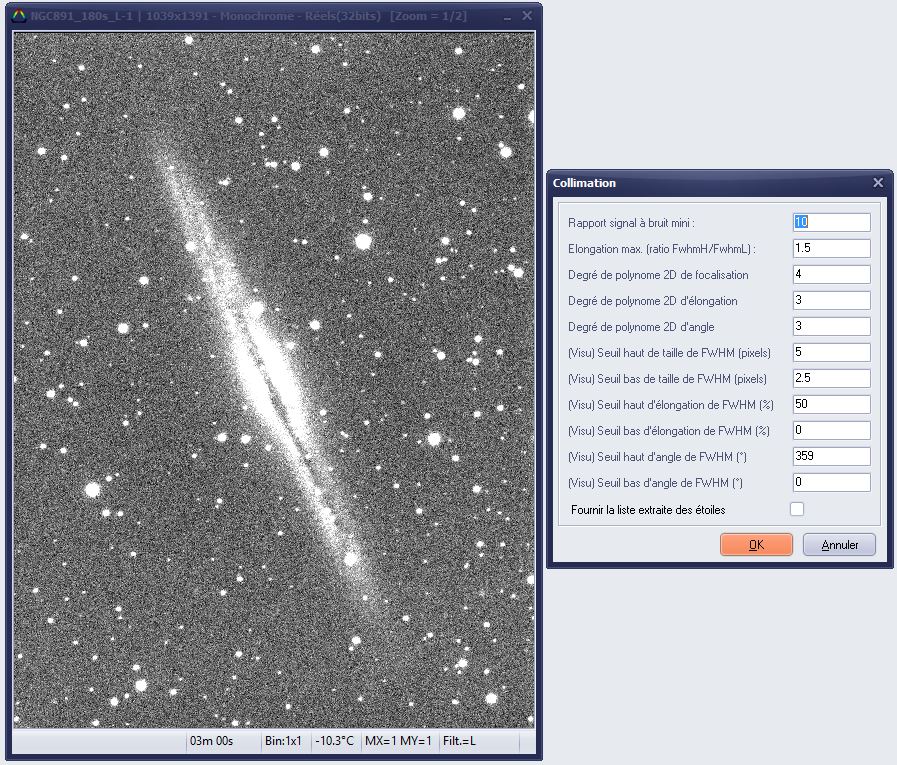This screenshot has width=897, height=765.
Task: Click 'Seuil bas d'élongation de FWHM' field
Action: (830, 431)
